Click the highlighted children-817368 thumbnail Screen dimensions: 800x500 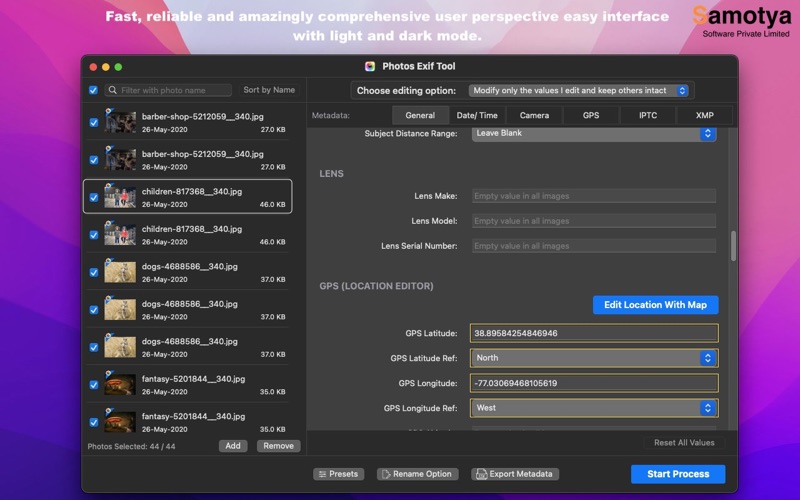120,196
